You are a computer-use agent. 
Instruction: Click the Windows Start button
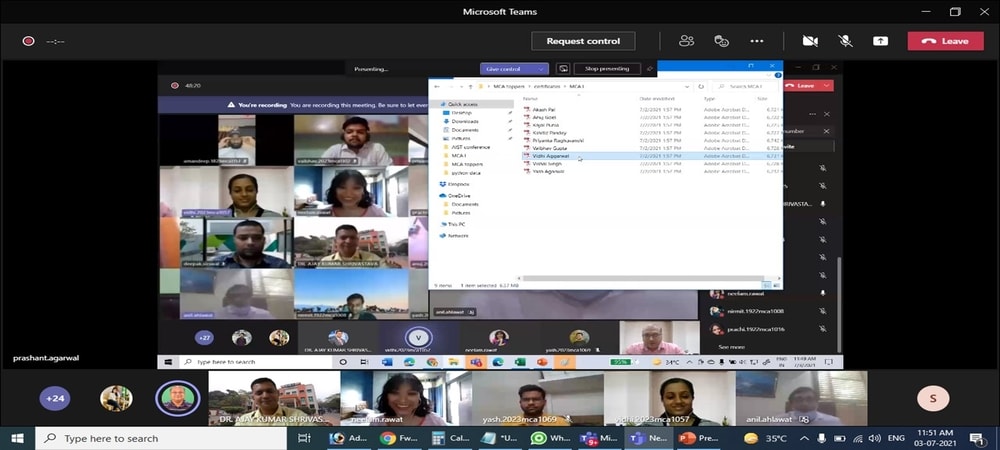coord(17,438)
